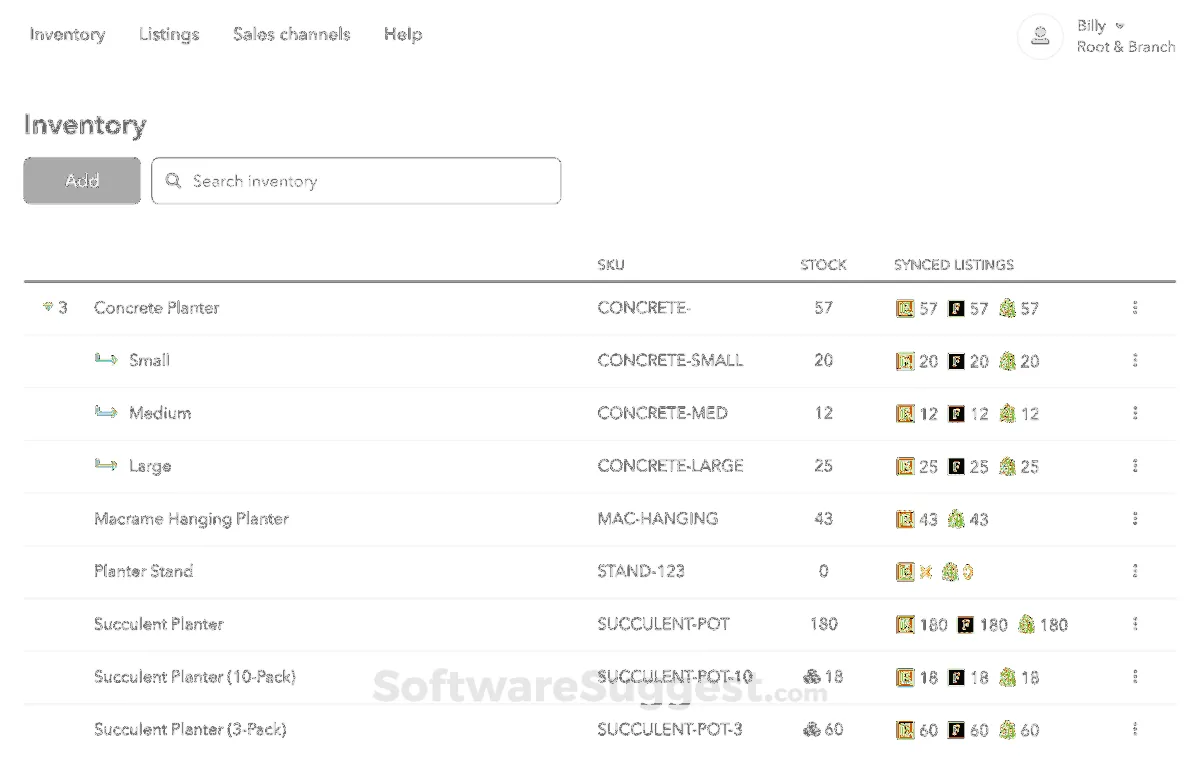Click the magnifier icon in the search box

(174, 181)
